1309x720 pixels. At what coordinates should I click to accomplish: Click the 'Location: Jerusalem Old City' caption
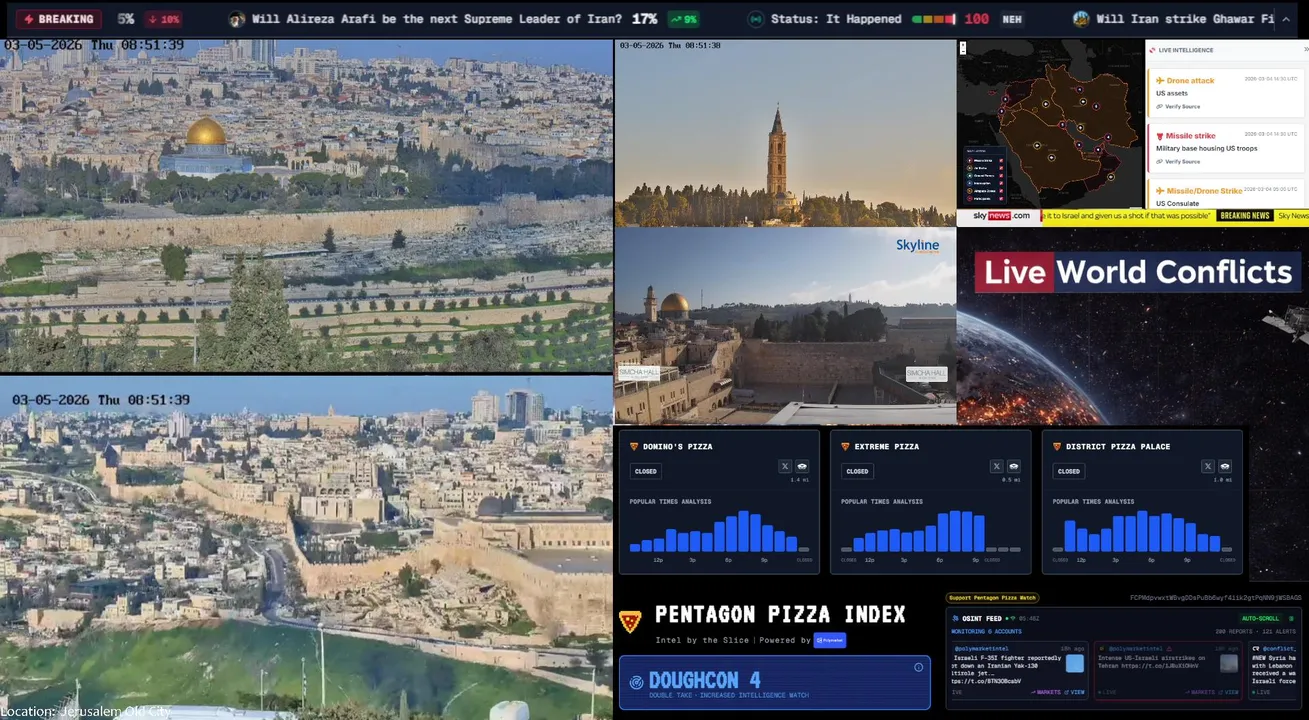tap(86, 712)
